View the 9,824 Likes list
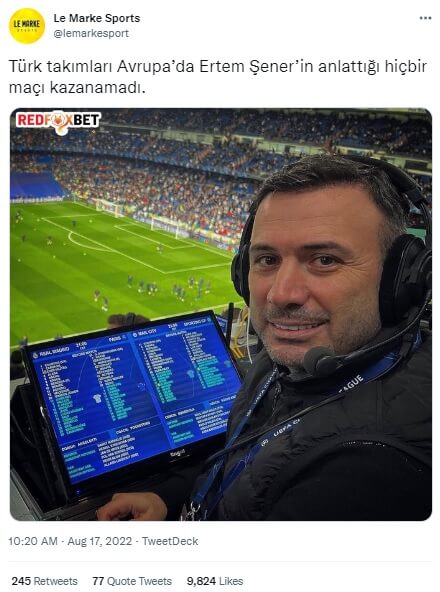The image size is (440, 592). coord(215,581)
